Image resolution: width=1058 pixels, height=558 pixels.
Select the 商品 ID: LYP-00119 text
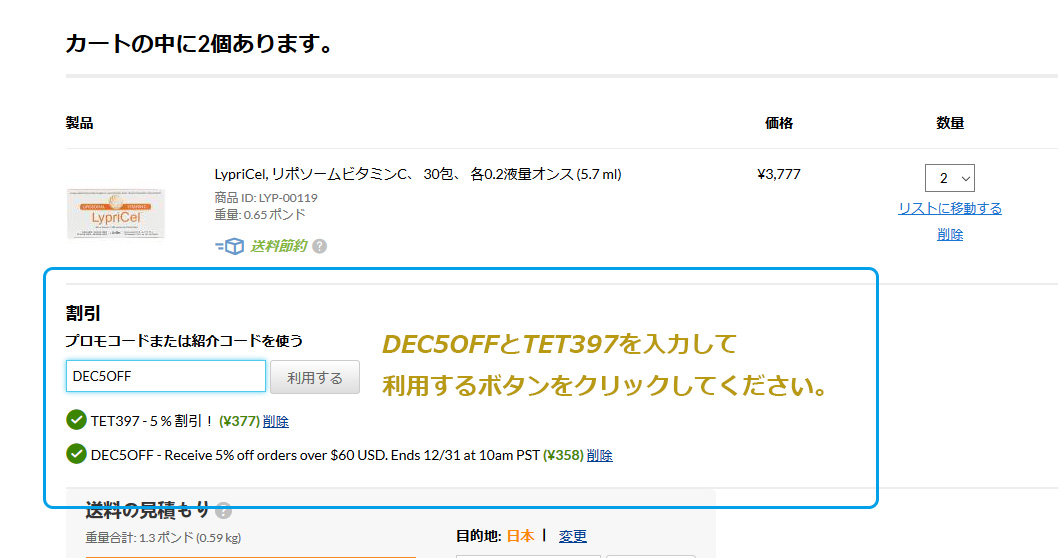266,198
